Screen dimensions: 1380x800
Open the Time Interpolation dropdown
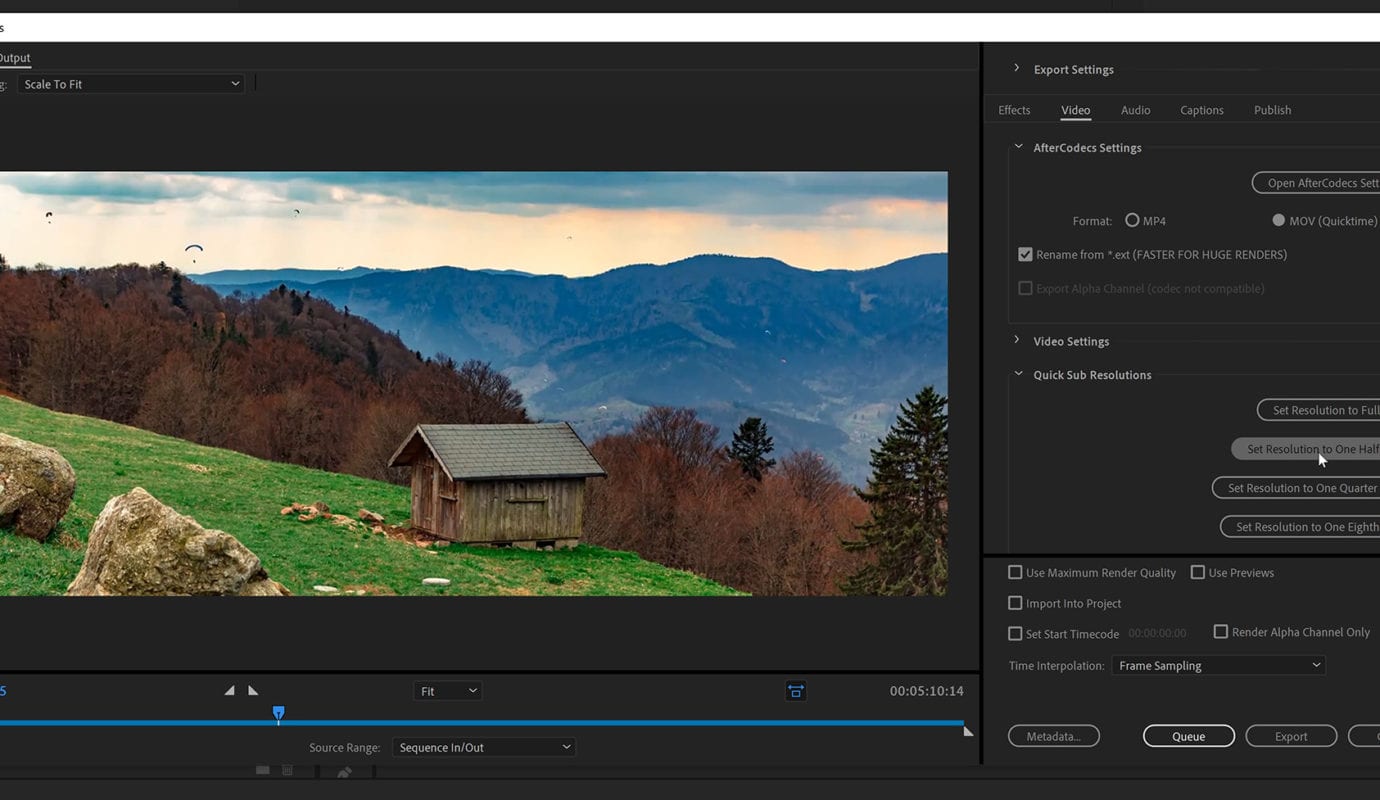pyautogui.click(x=1218, y=666)
